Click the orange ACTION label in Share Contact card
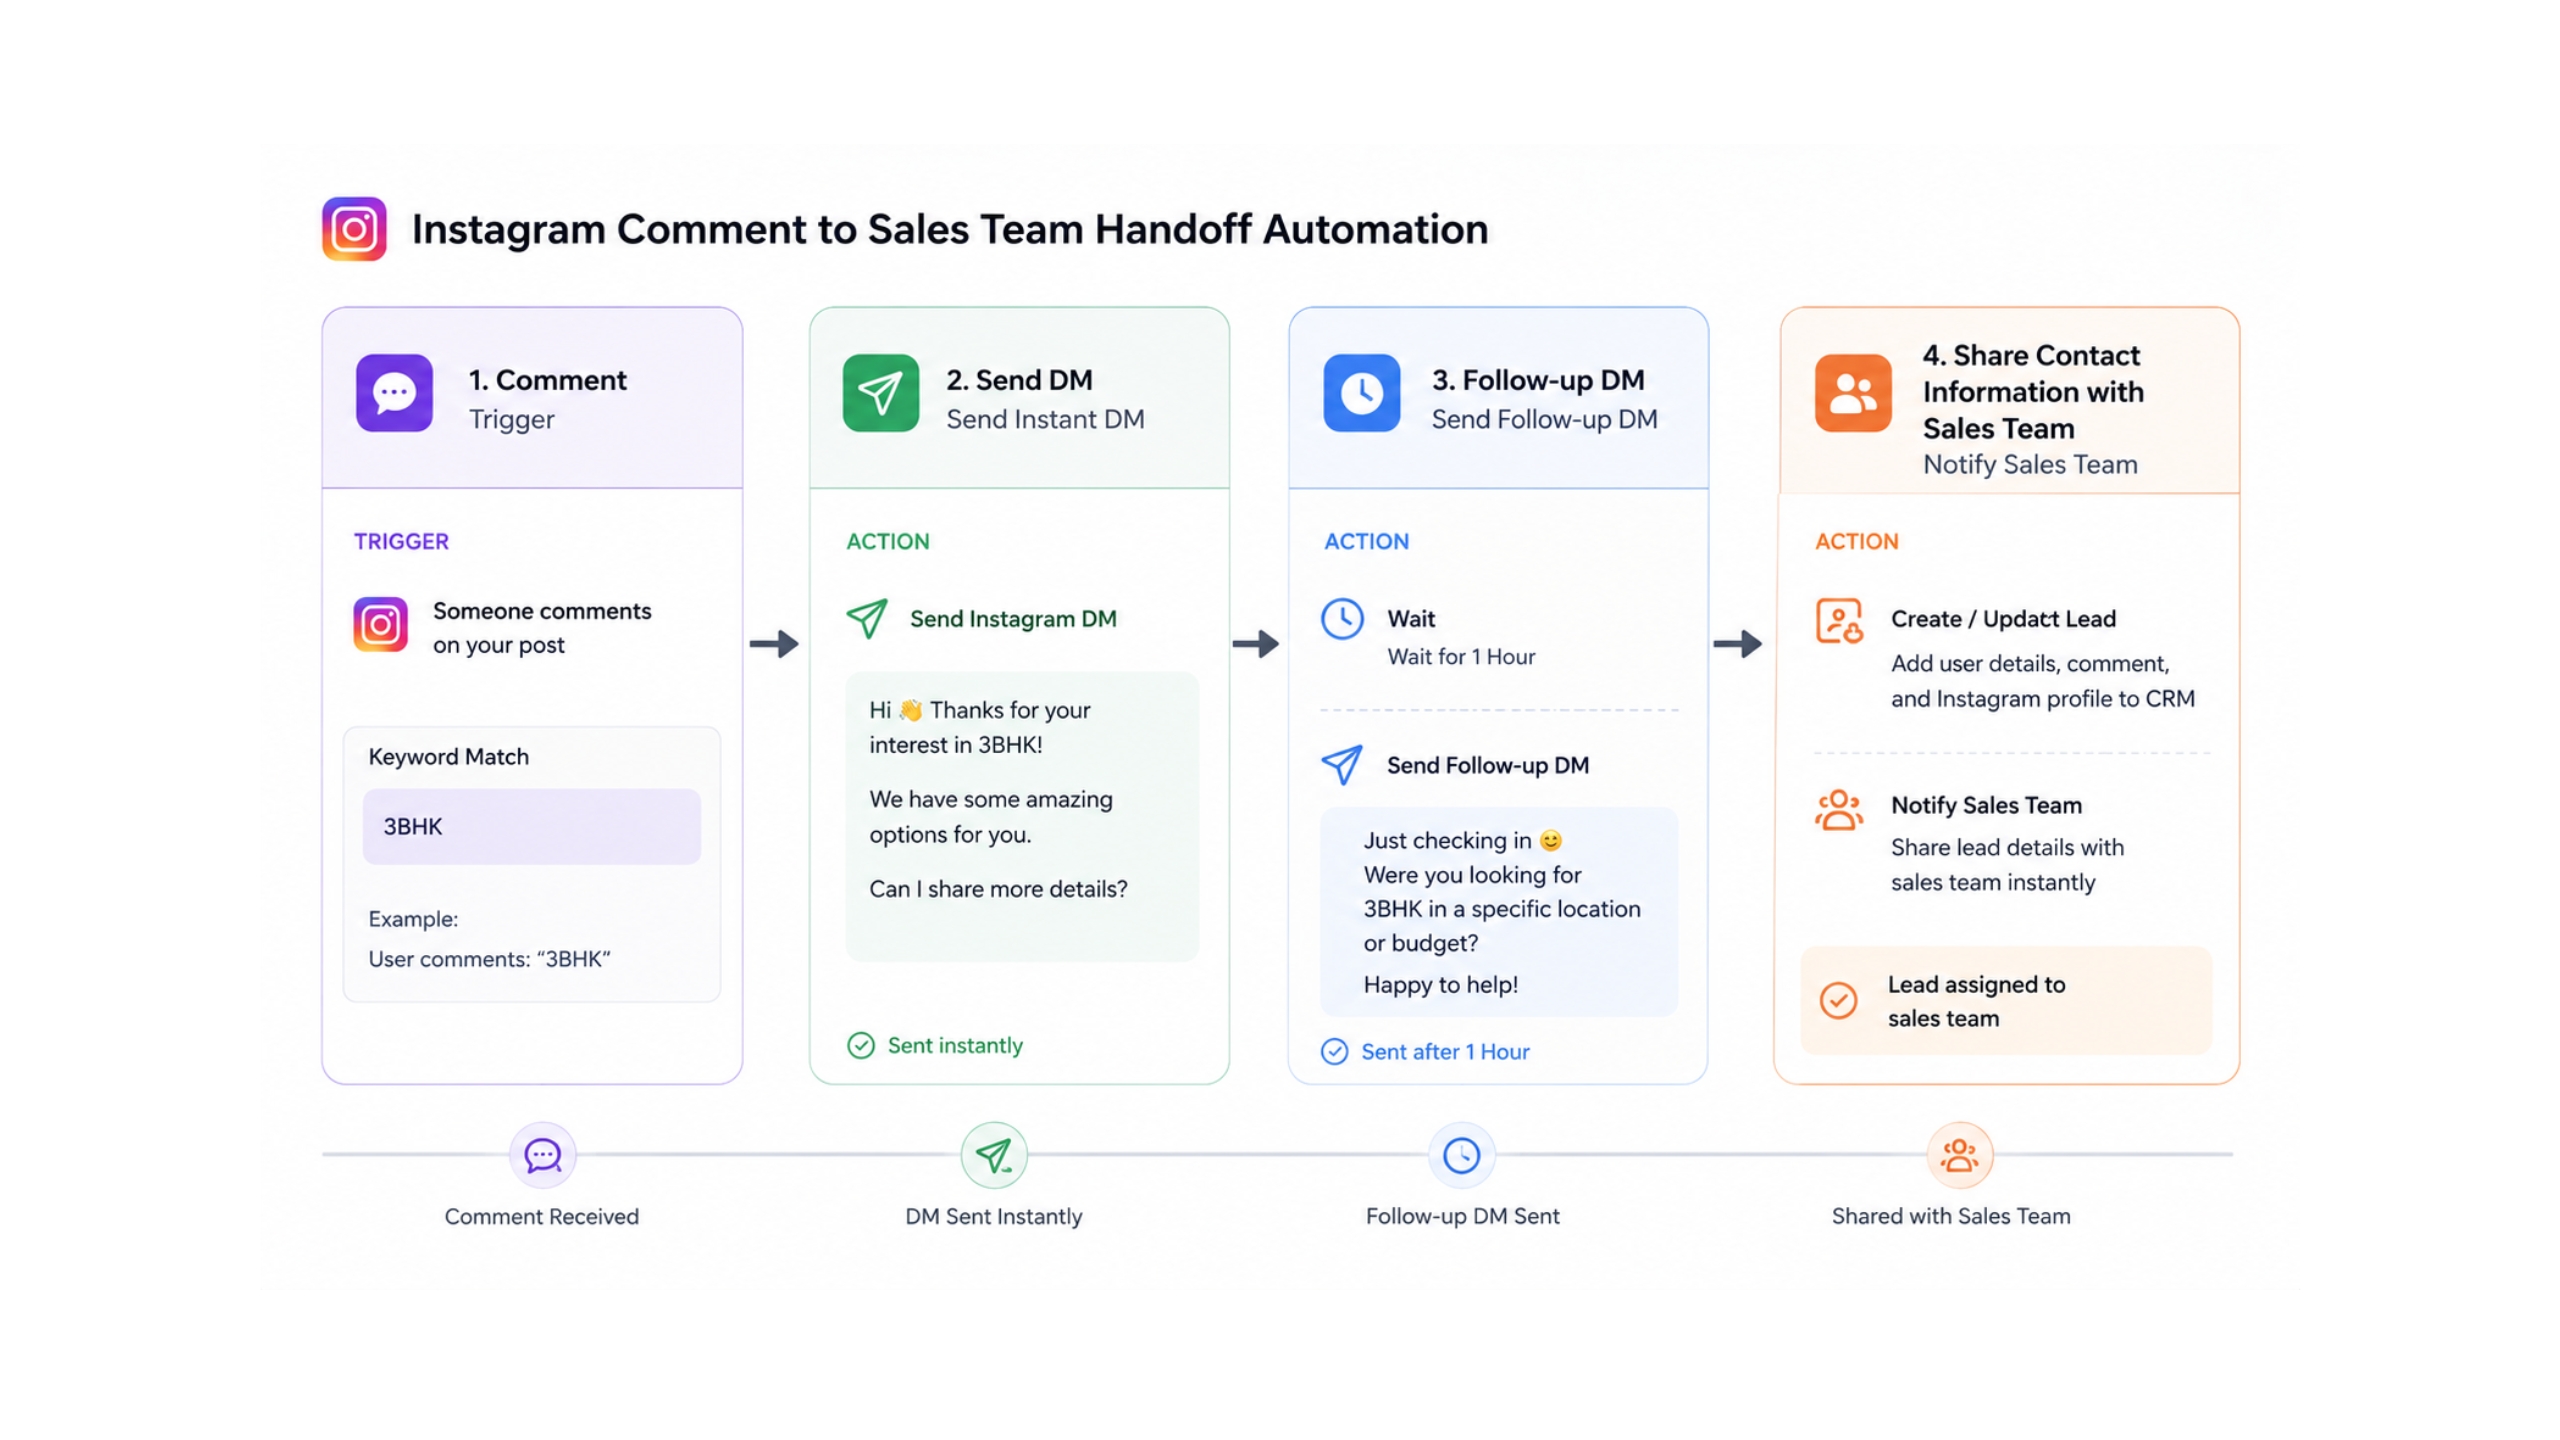Image resolution: width=2560 pixels, height=1440 pixels. [1856, 541]
